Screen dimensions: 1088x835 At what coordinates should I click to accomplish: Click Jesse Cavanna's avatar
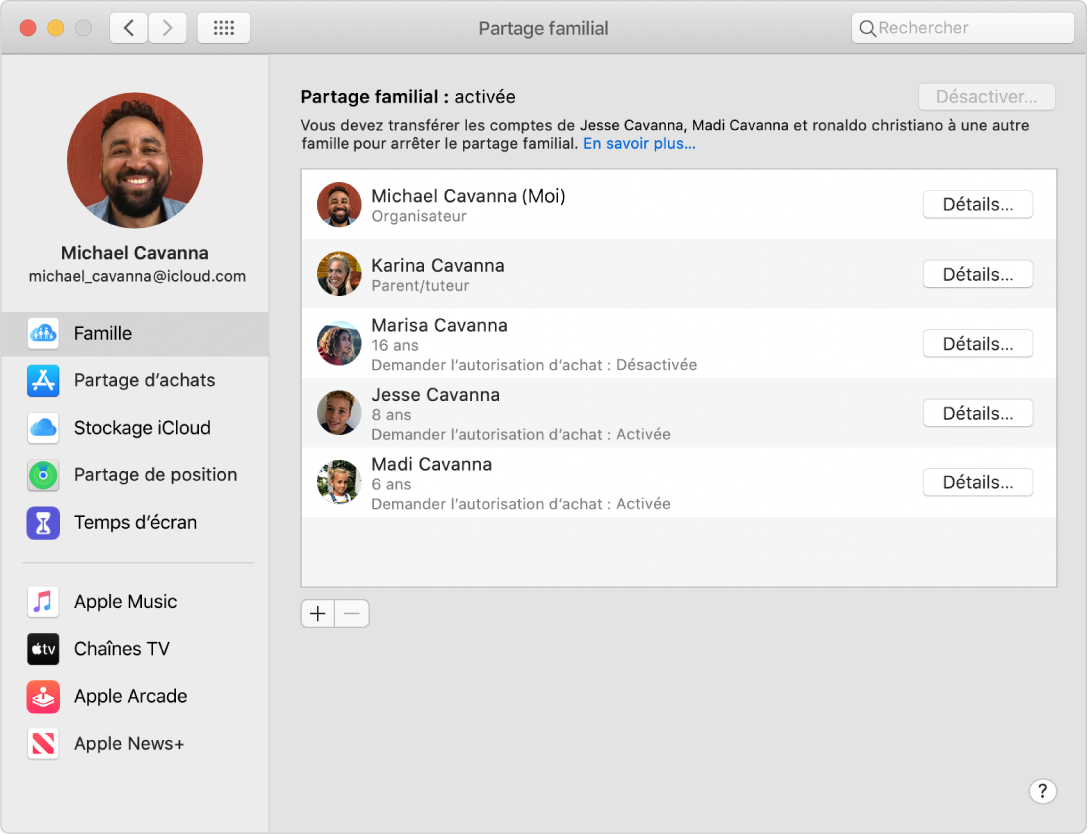click(339, 413)
